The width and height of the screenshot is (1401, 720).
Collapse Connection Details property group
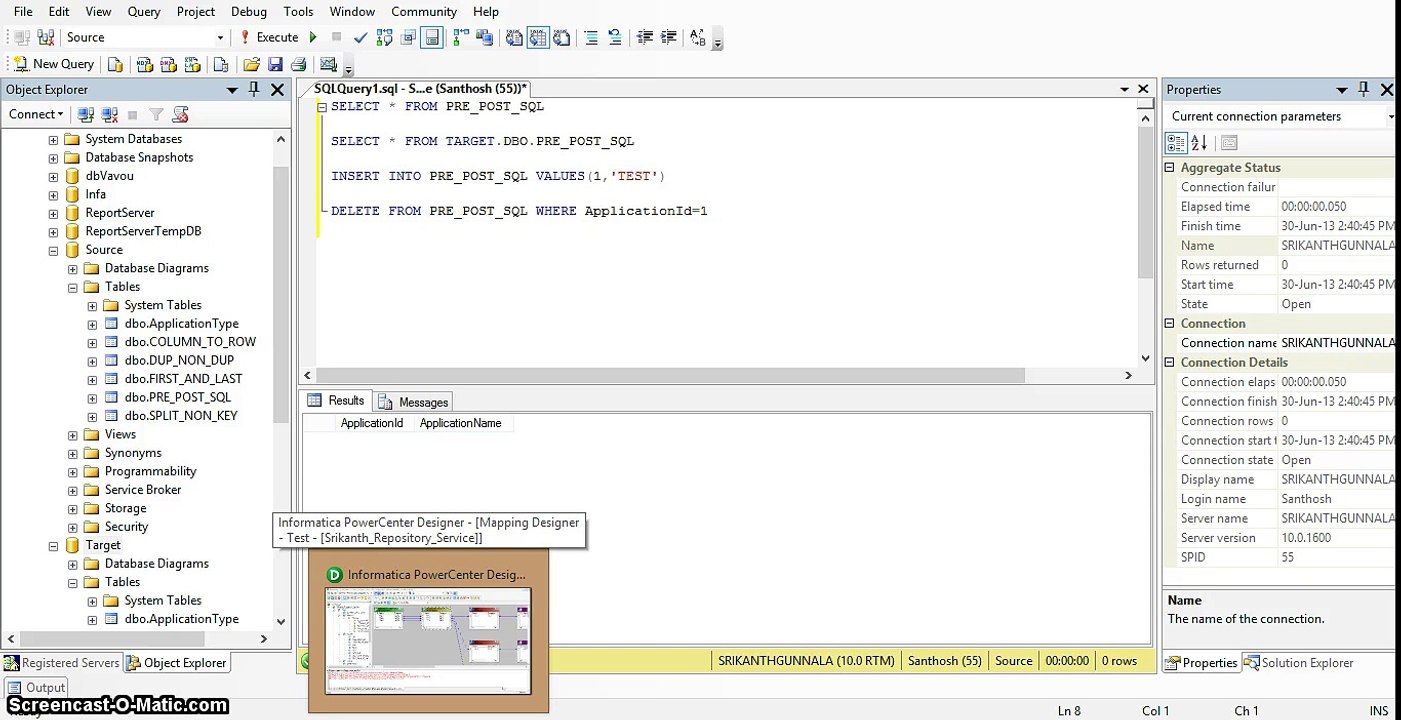pos(1169,363)
